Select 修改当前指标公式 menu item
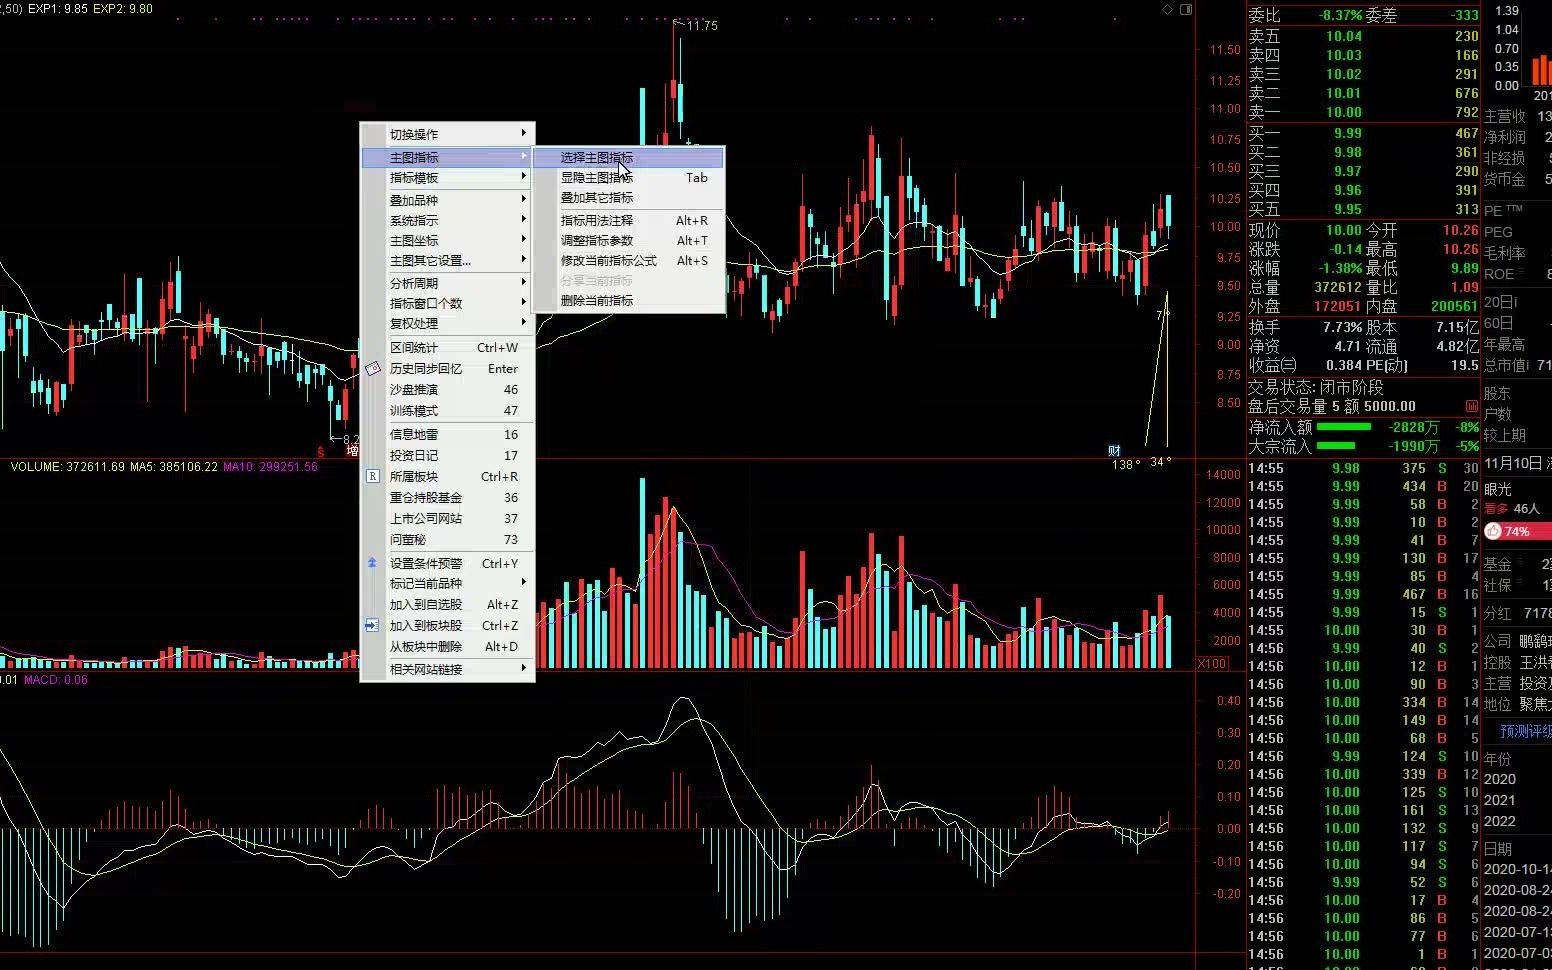1552x970 pixels. tap(628, 261)
